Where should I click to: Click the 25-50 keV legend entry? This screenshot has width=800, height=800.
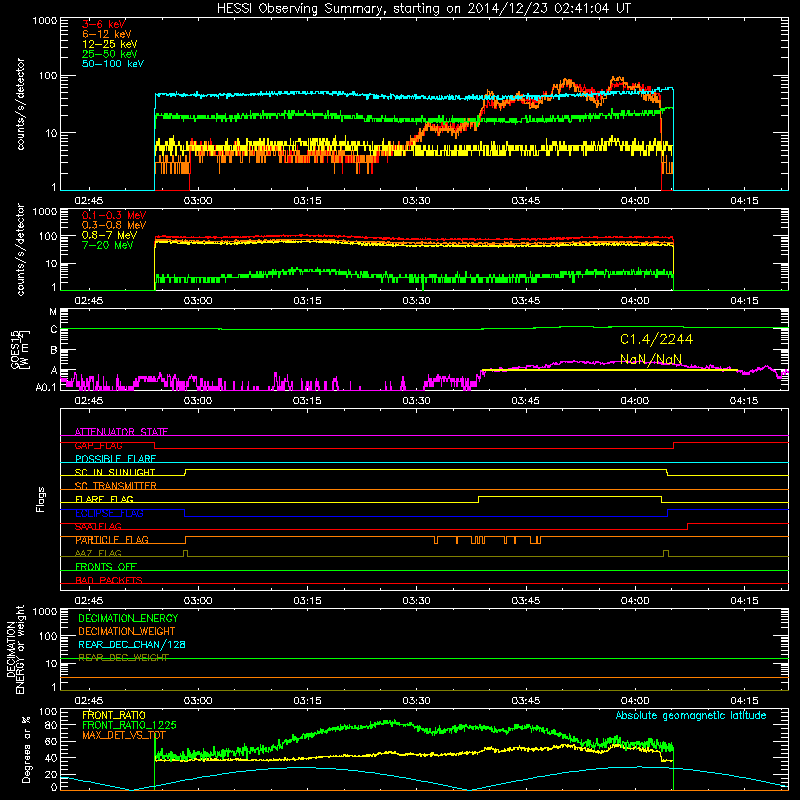click(x=109, y=54)
